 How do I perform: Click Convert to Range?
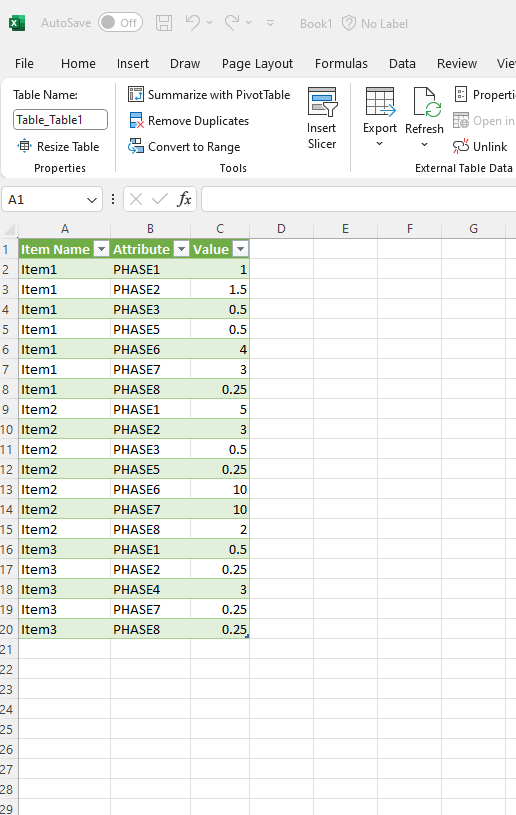(x=184, y=147)
